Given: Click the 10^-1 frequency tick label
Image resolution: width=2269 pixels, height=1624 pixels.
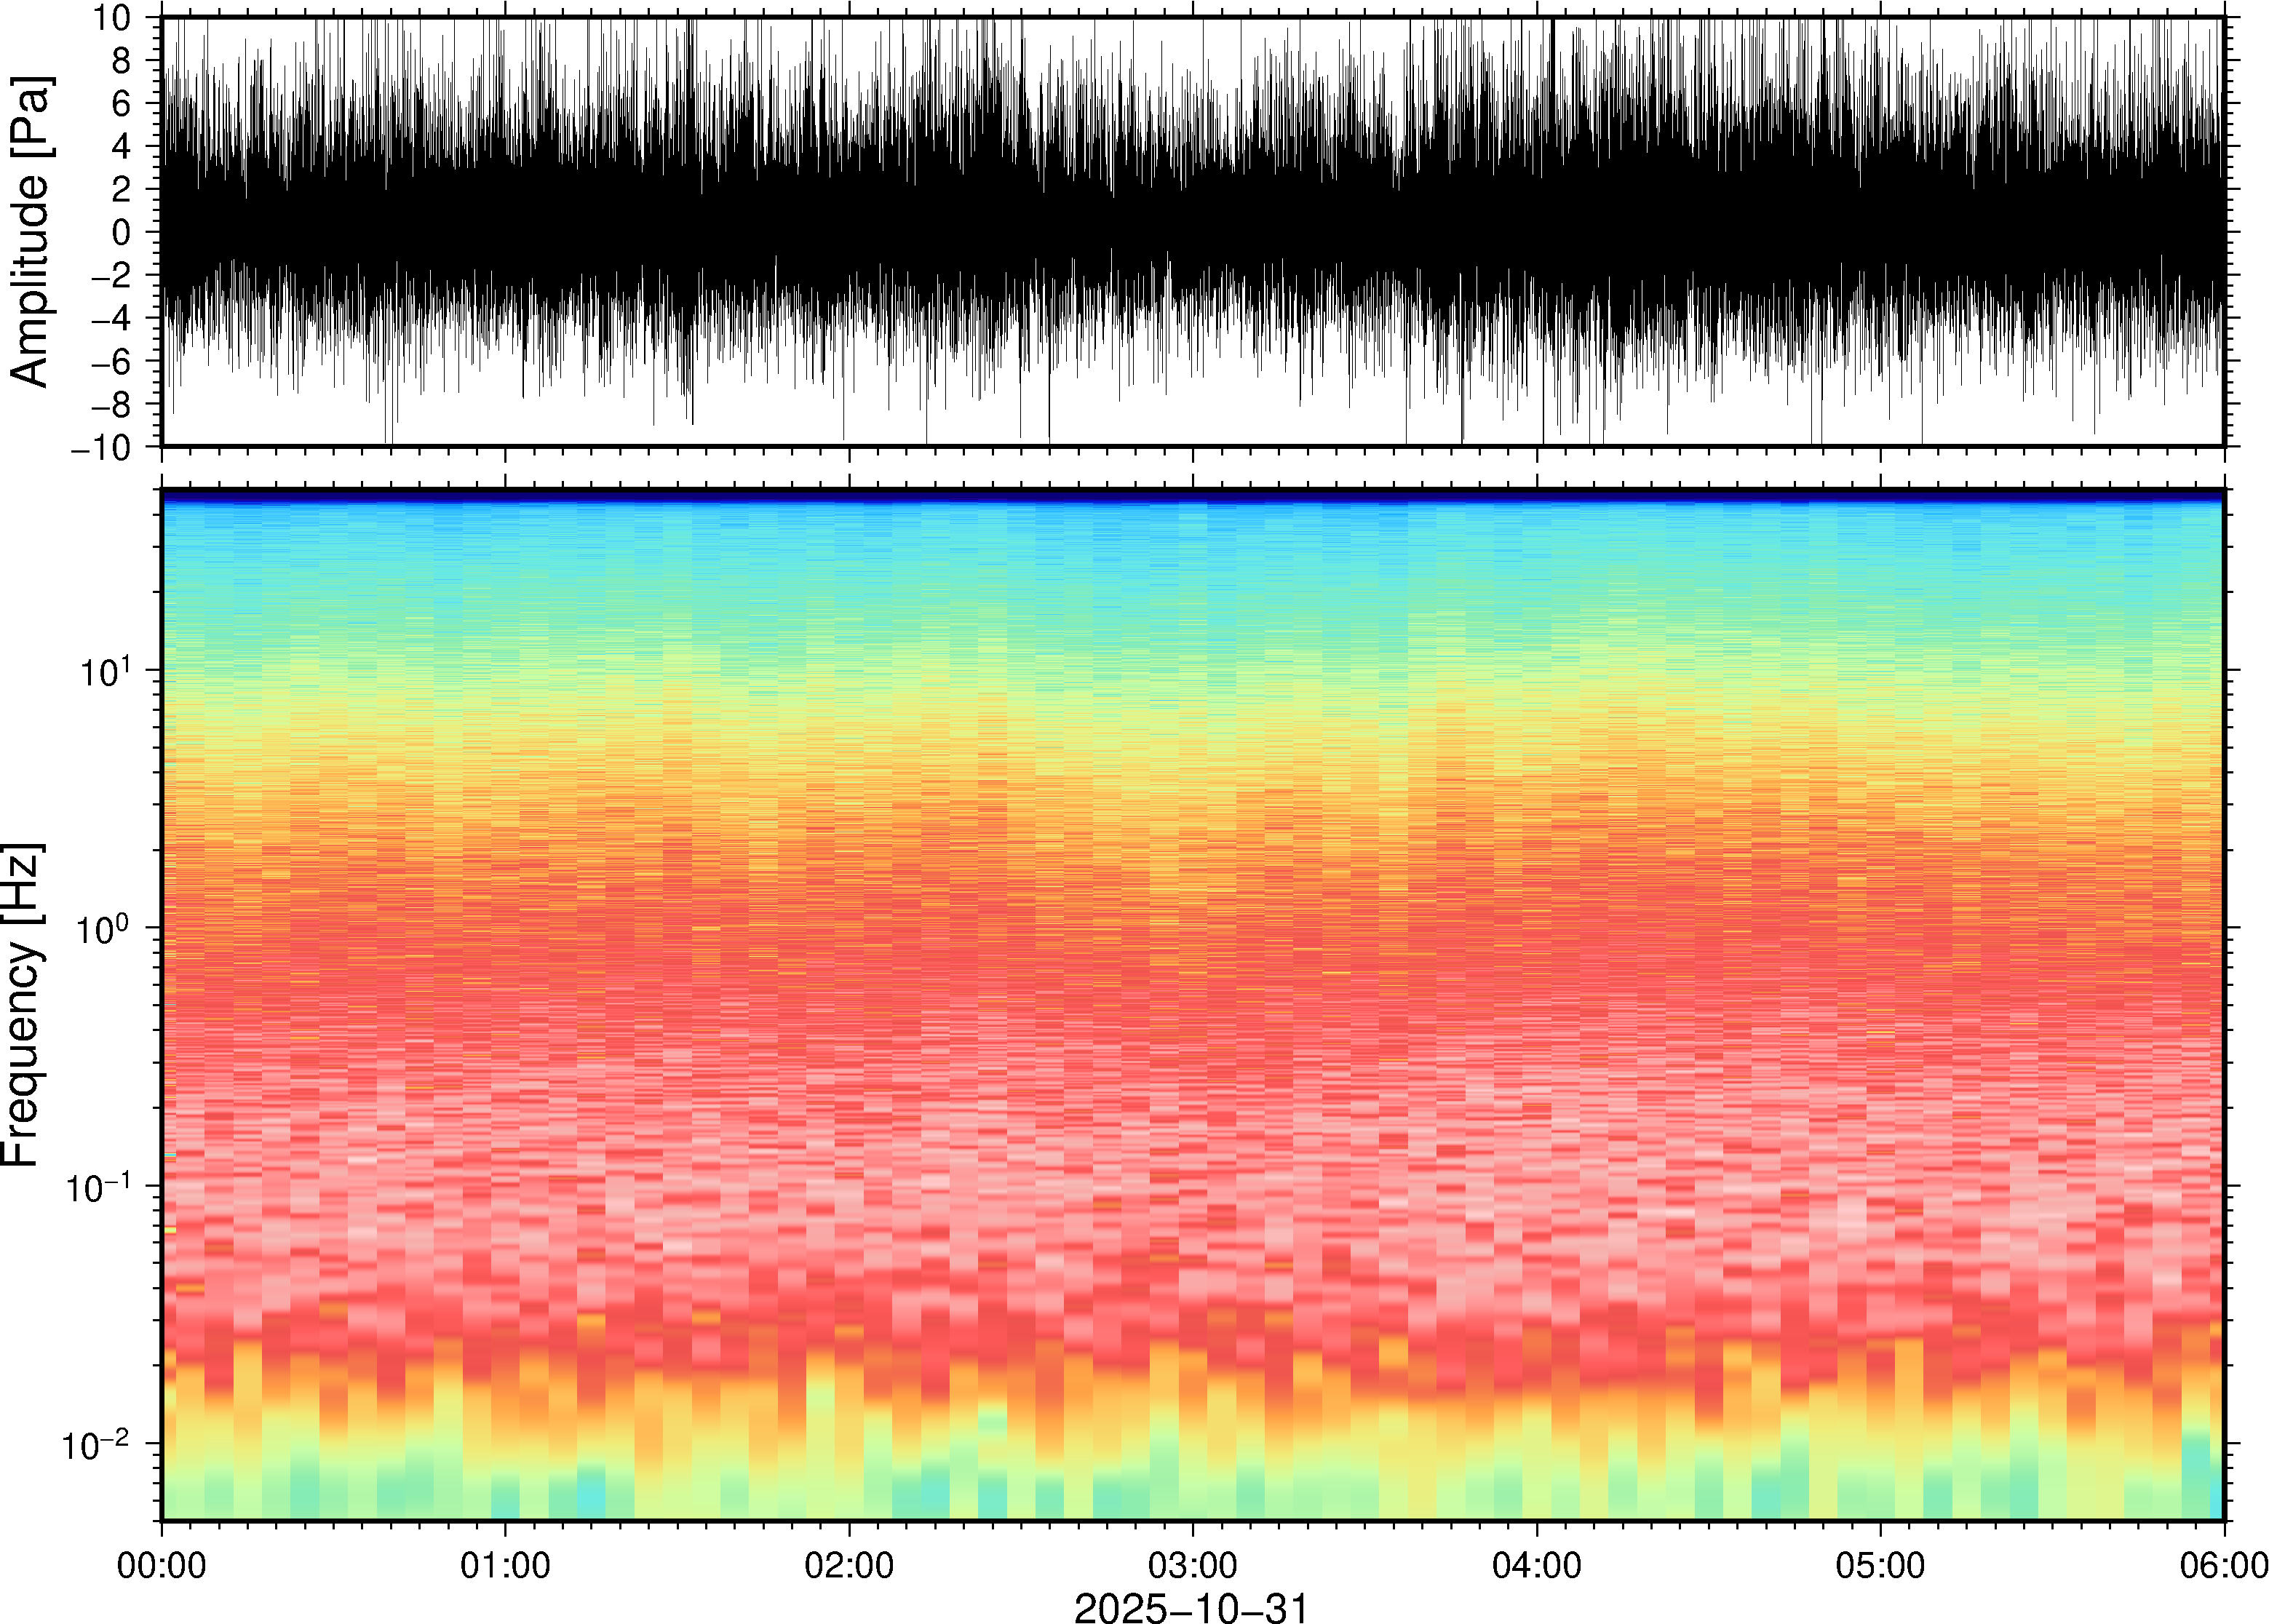Looking at the screenshot, I should tap(100, 1188).
